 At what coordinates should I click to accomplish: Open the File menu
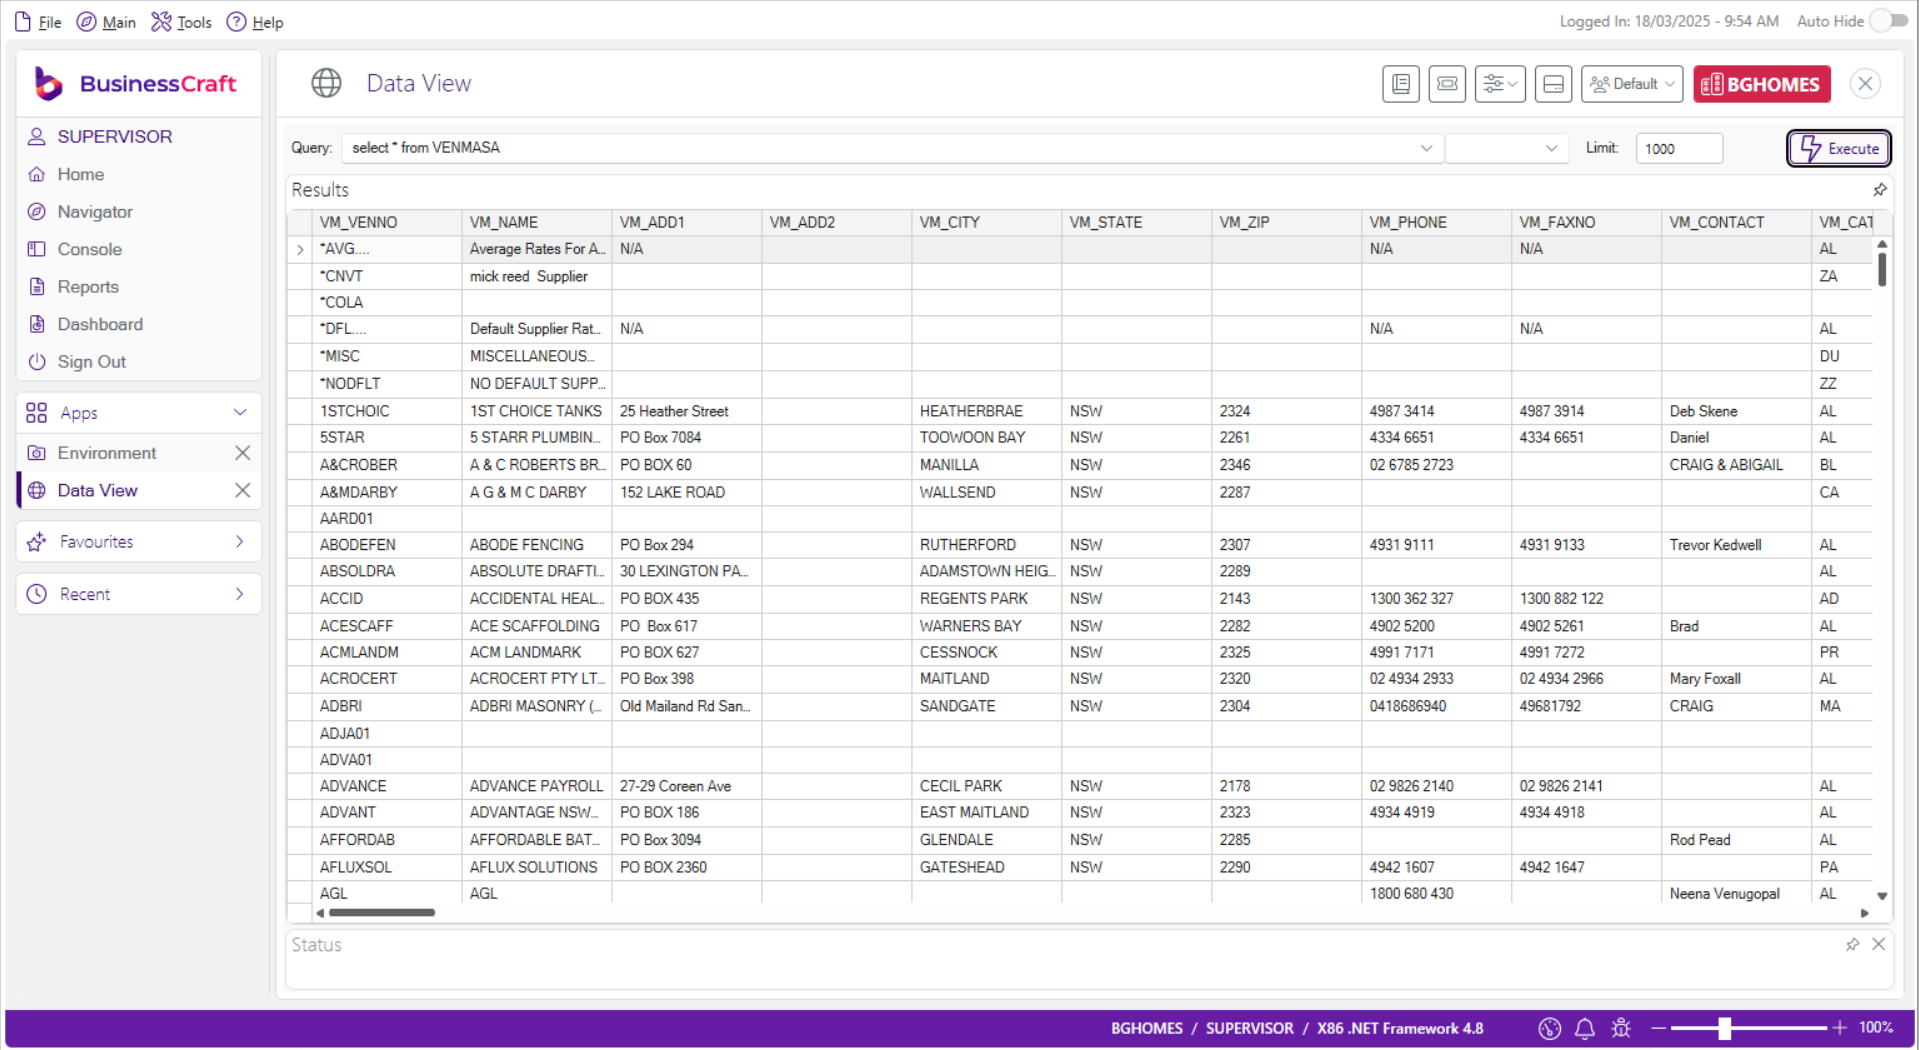pos(38,22)
